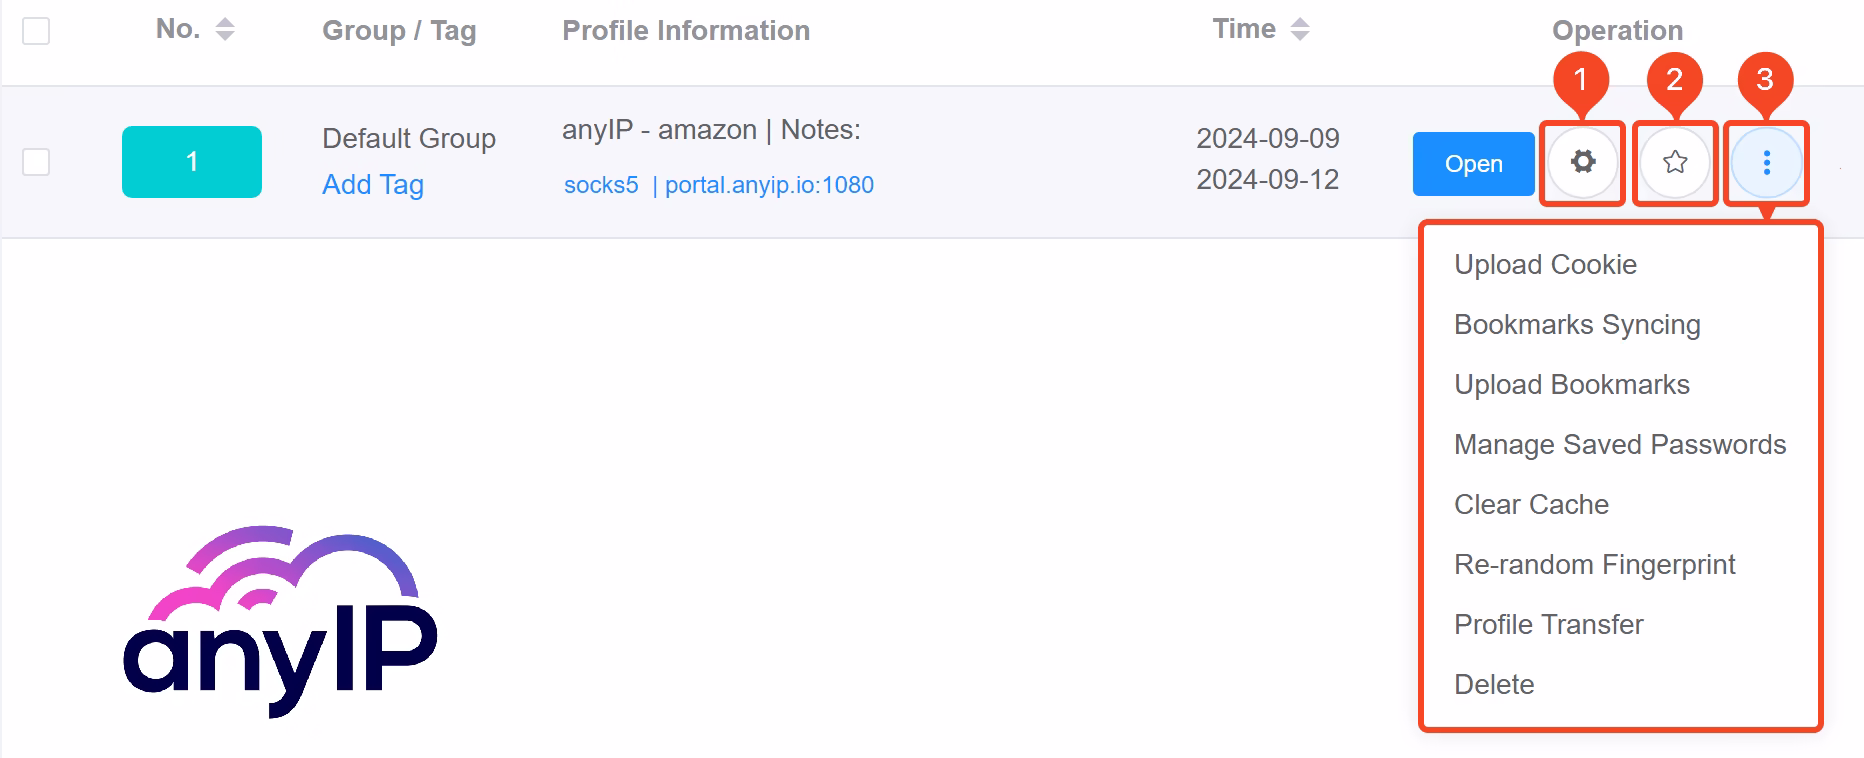Toggle the select-all header checkbox
The image size is (1864, 758).
[x=36, y=31]
